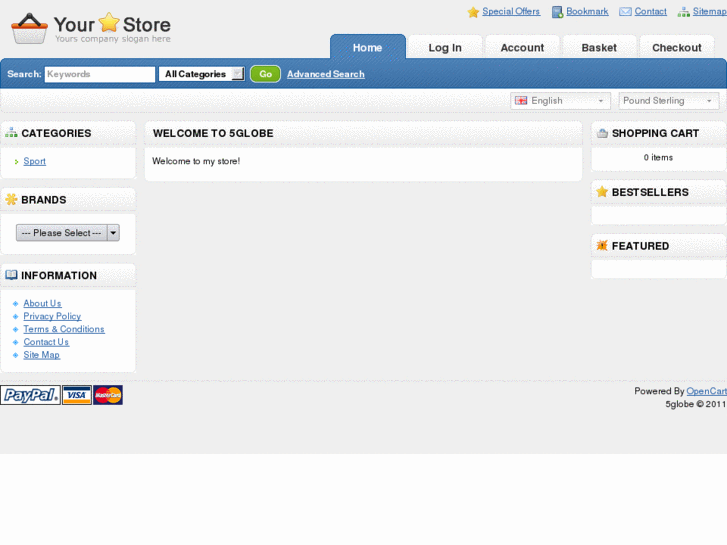This screenshot has width=727, height=545.
Task: Open the Checkout tab
Action: click(676, 47)
